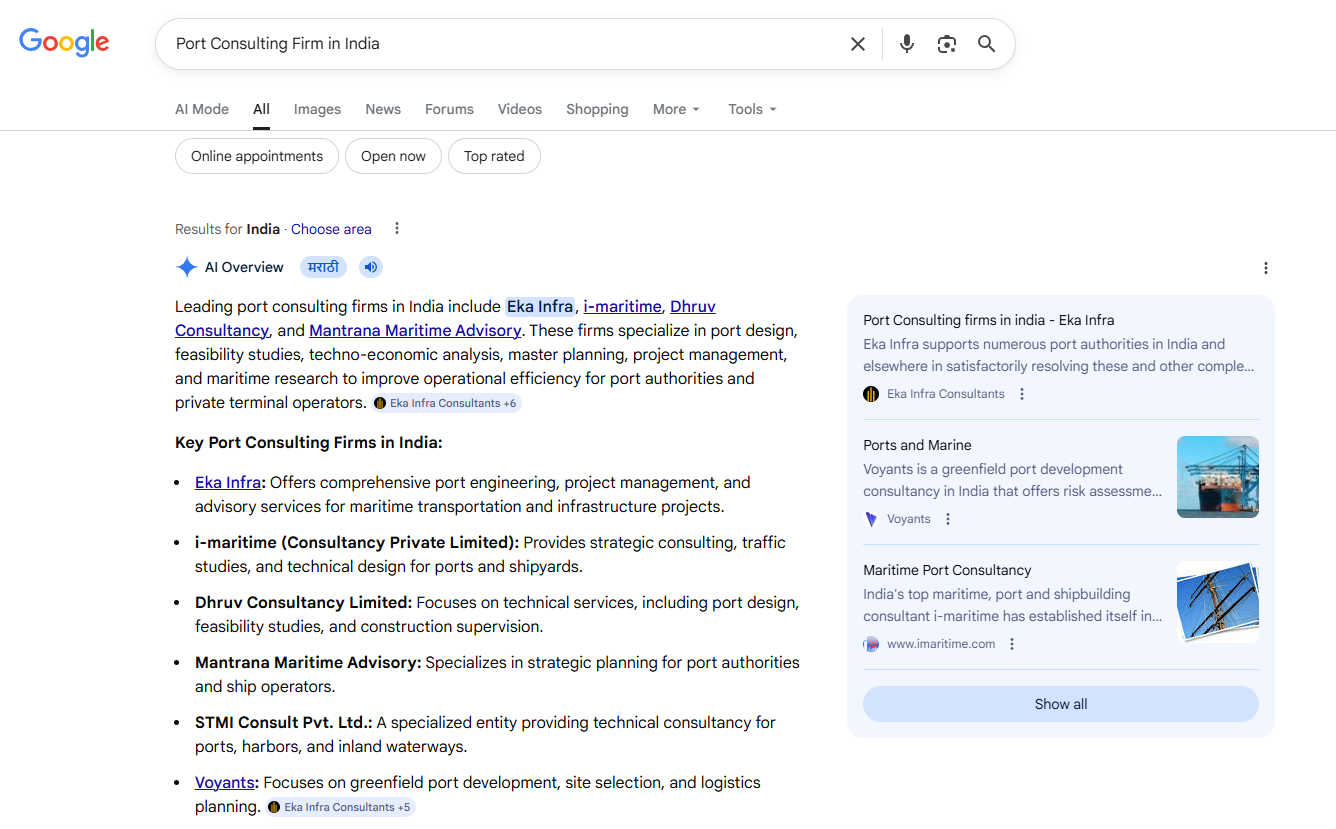Click the magnifier search button
This screenshot has width=1336, height=829.
[987, 44]
